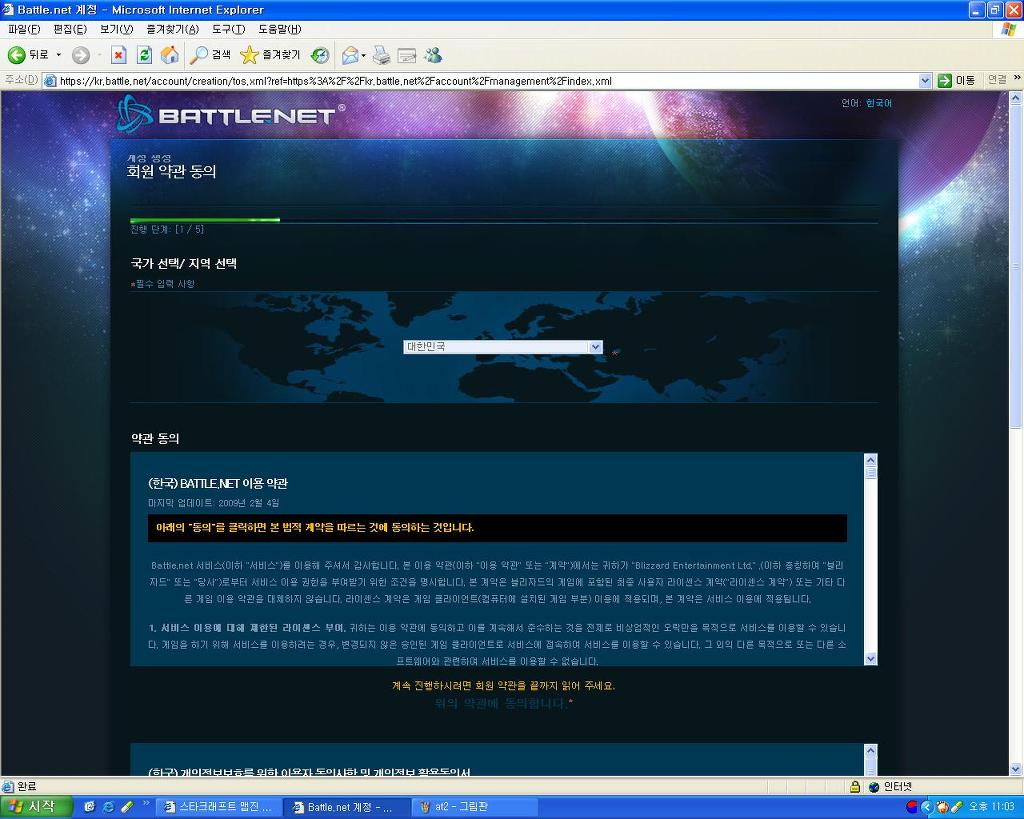Open the Mail envelope toolbar icon
The image size is (1024, 819).
click(x=351, y=55)
